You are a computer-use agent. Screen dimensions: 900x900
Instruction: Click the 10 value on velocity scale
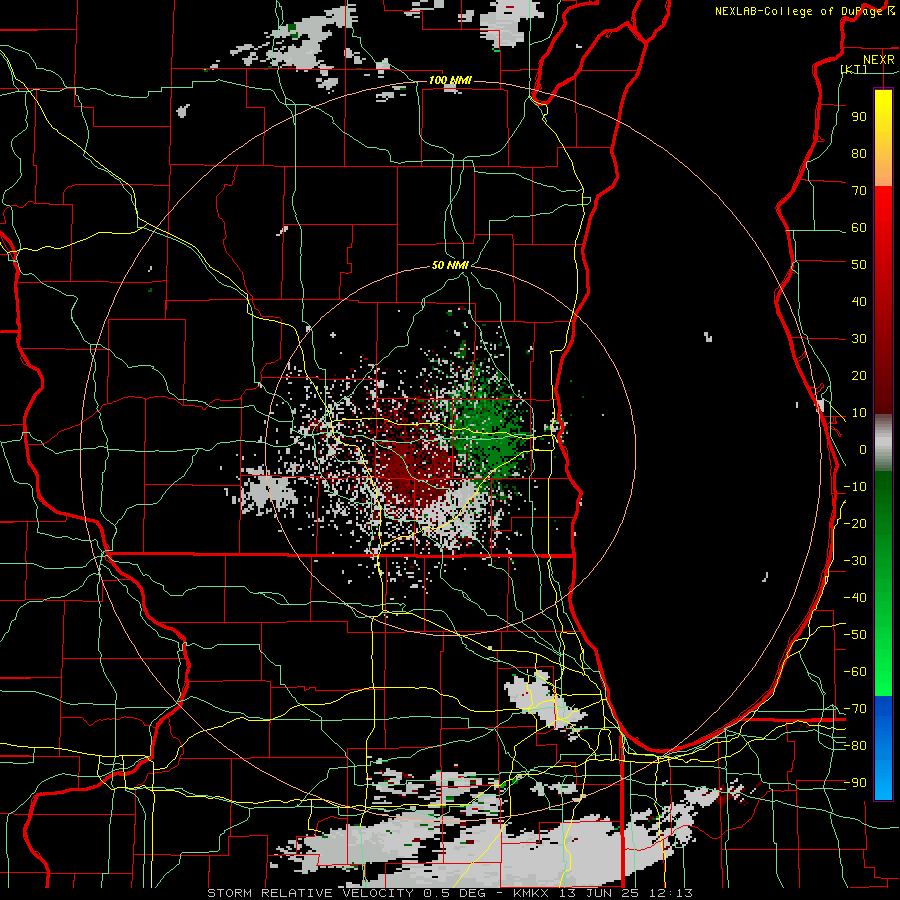(859, 413)
